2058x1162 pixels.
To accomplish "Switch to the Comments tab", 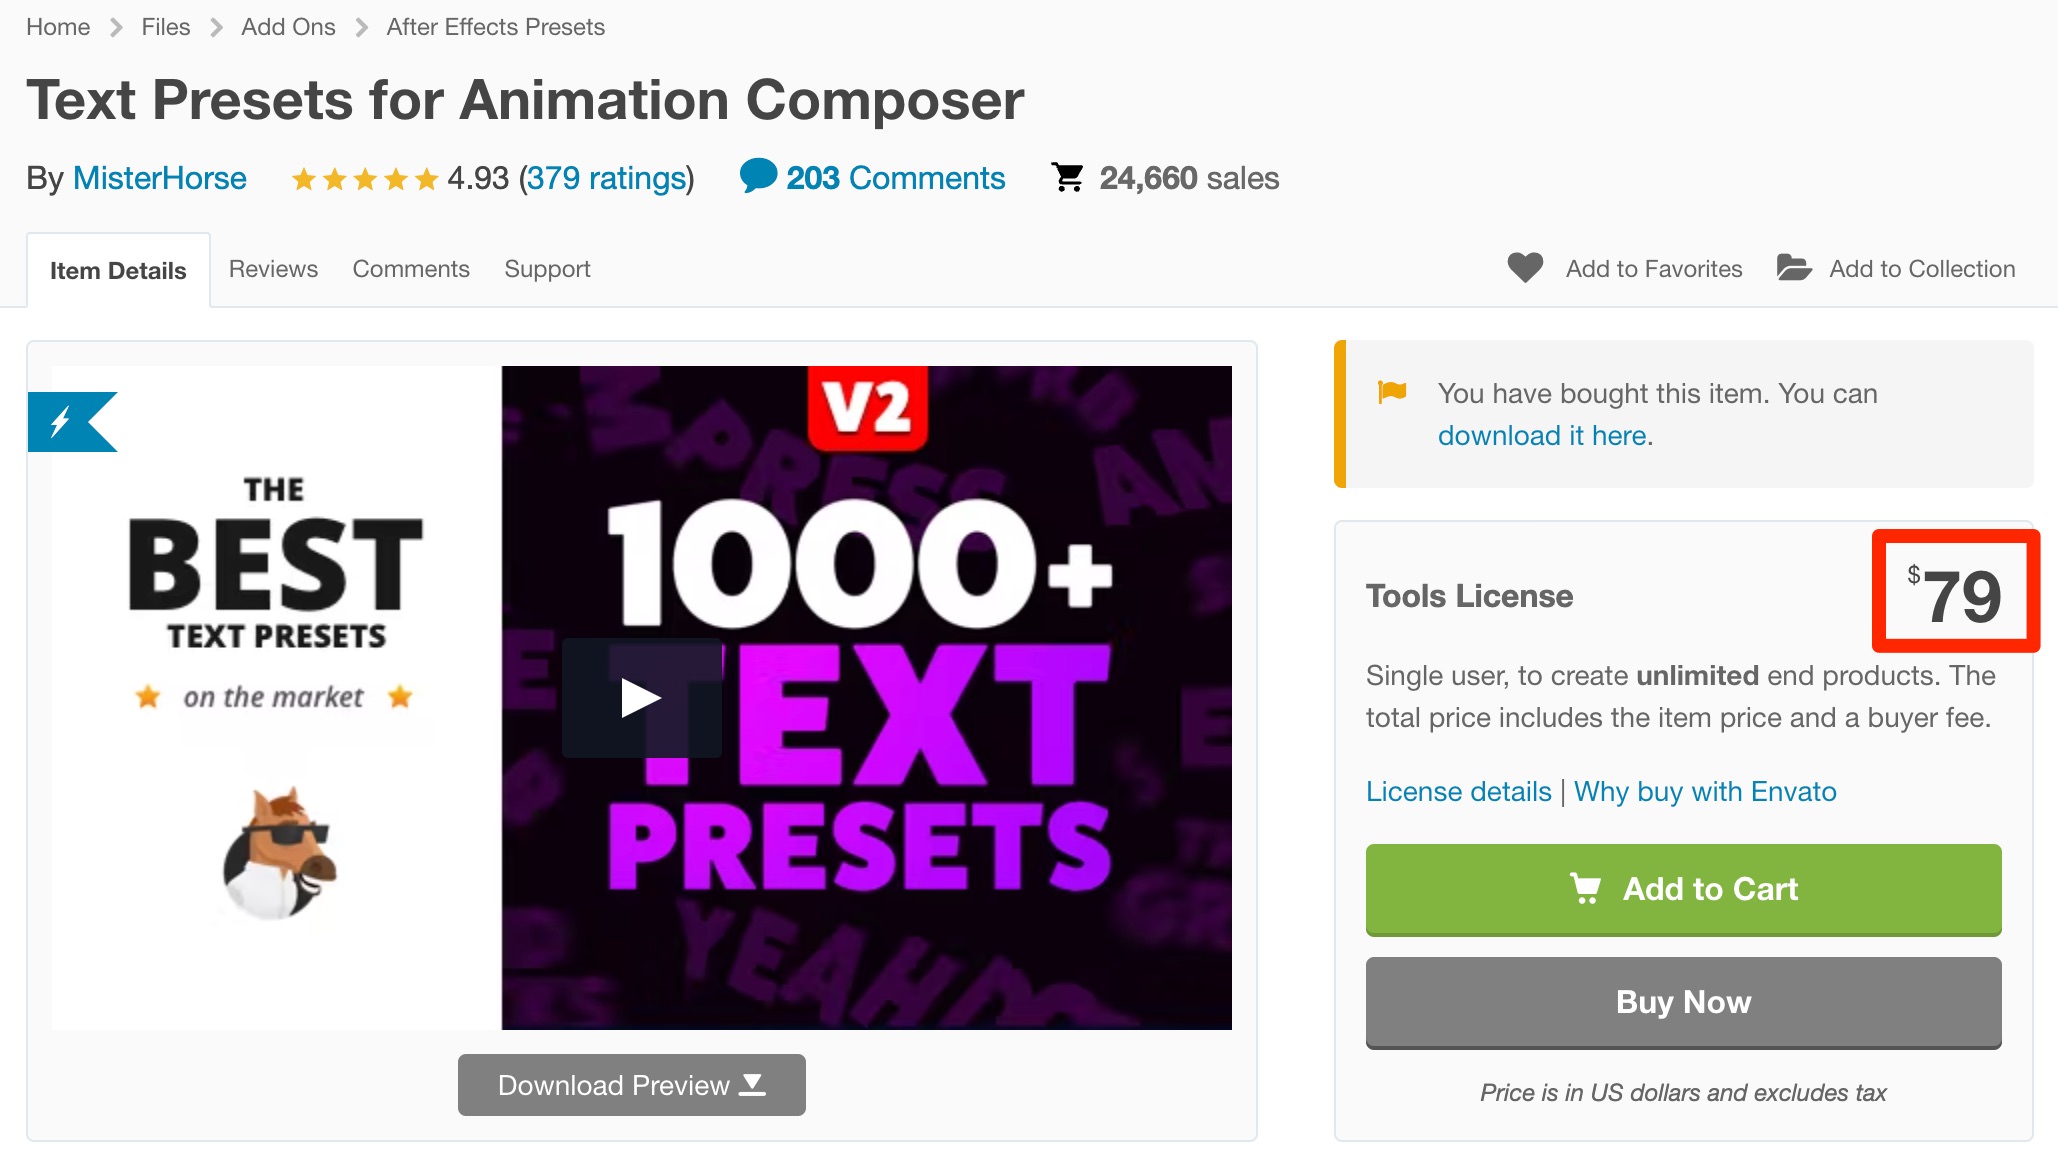I will (411, 269).
